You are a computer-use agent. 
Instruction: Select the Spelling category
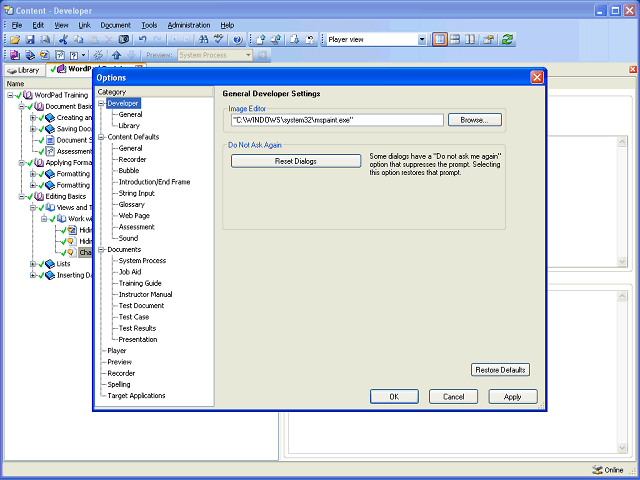119,384
